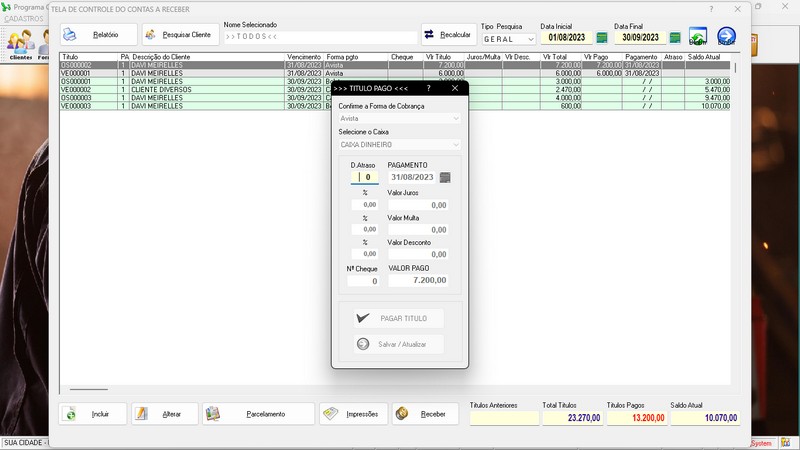
Task: Click the Incluir add button
Action: coord(93,414)
